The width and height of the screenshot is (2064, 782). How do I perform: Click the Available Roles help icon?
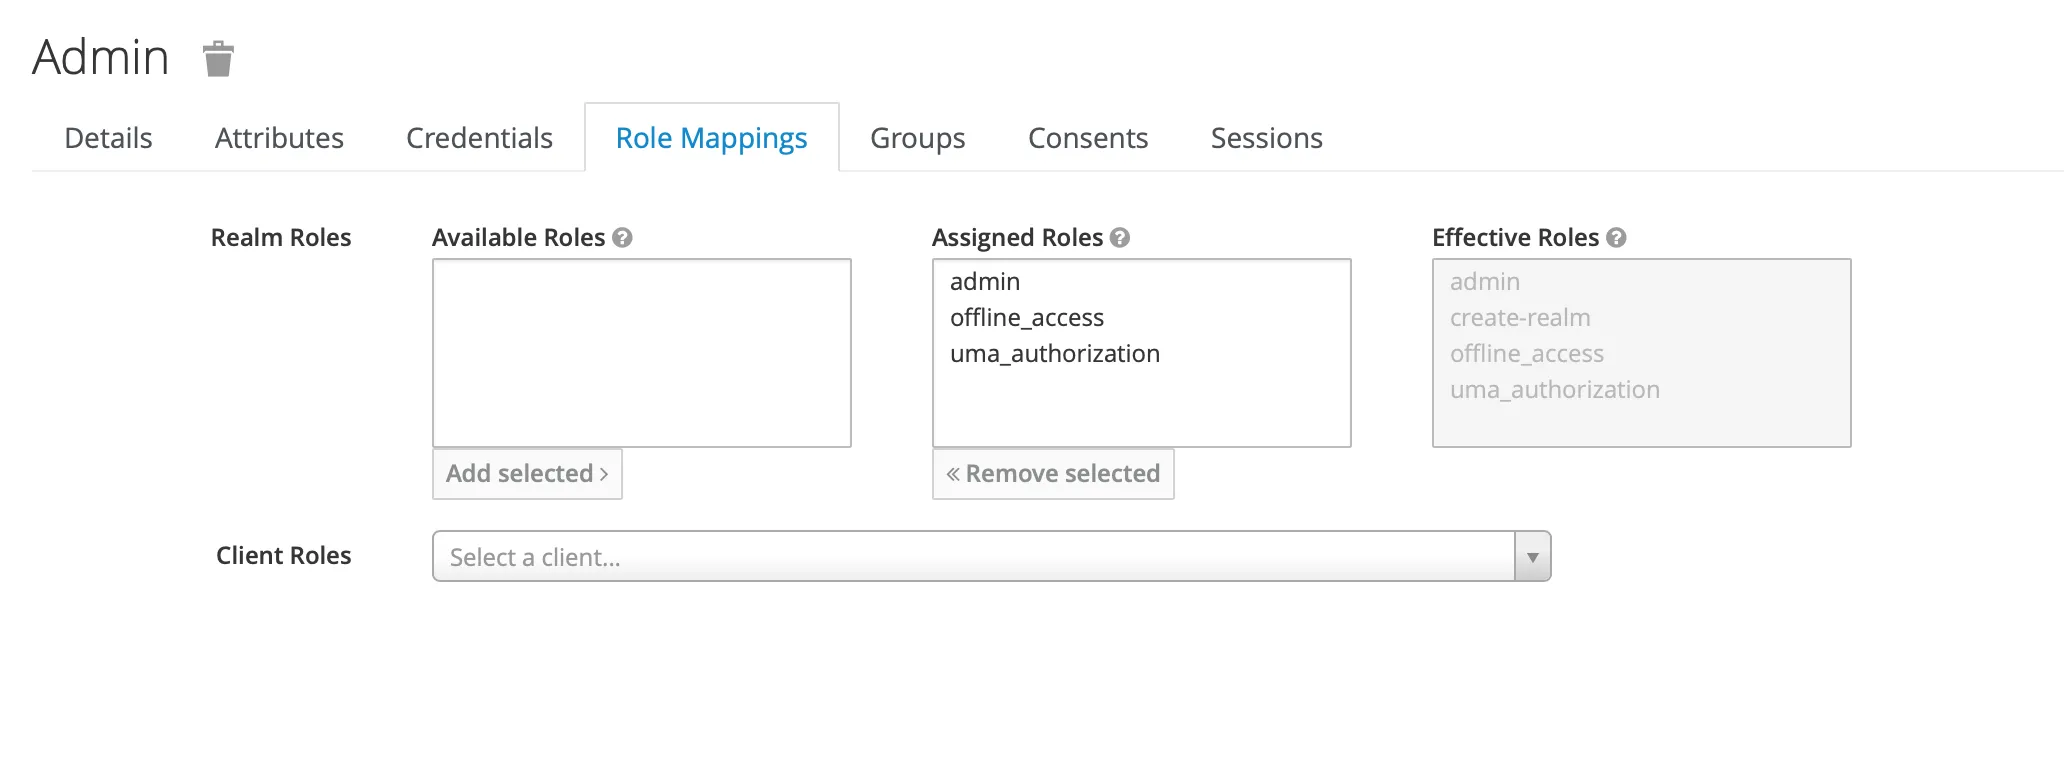click(622, 238)
